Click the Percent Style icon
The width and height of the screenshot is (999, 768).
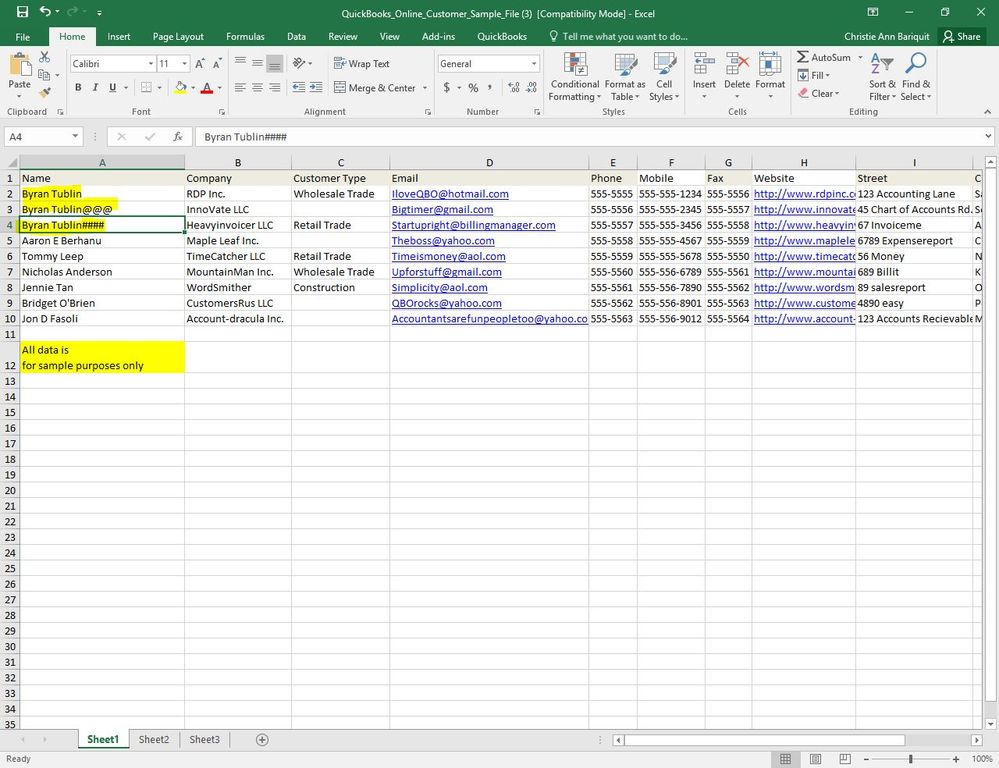click(473, 88)
